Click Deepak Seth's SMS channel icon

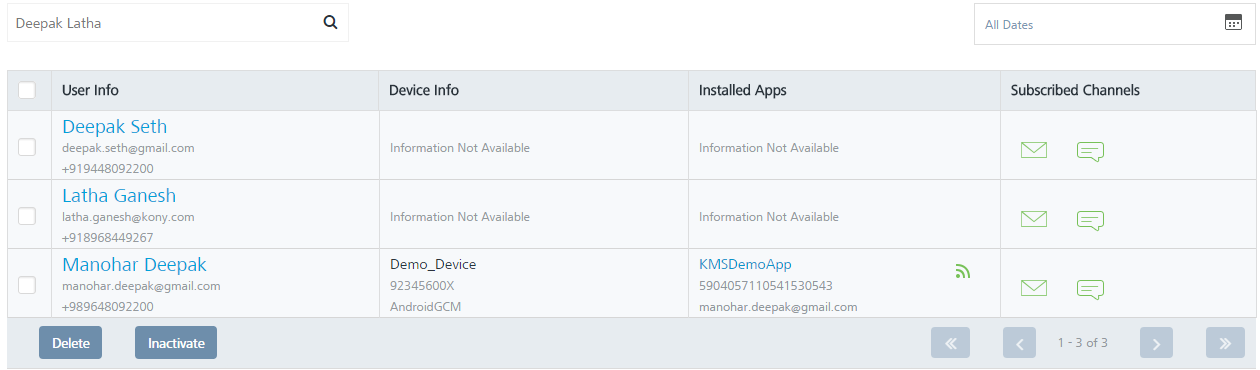[x=1090, y=152]
